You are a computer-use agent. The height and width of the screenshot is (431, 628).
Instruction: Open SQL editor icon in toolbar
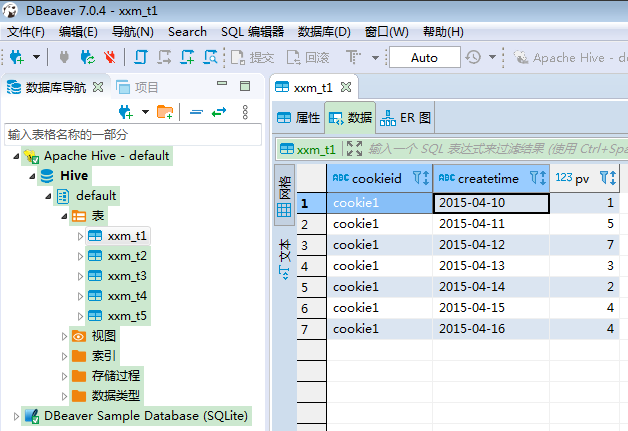tap(141, 57)
